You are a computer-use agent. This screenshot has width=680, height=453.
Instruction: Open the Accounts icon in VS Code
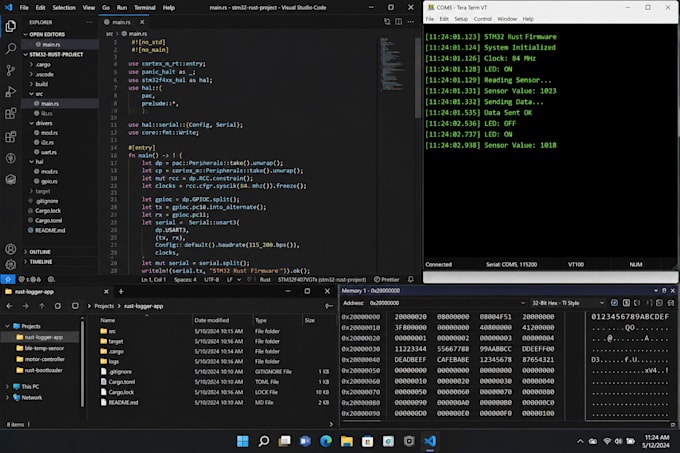[x=10, y=249]
